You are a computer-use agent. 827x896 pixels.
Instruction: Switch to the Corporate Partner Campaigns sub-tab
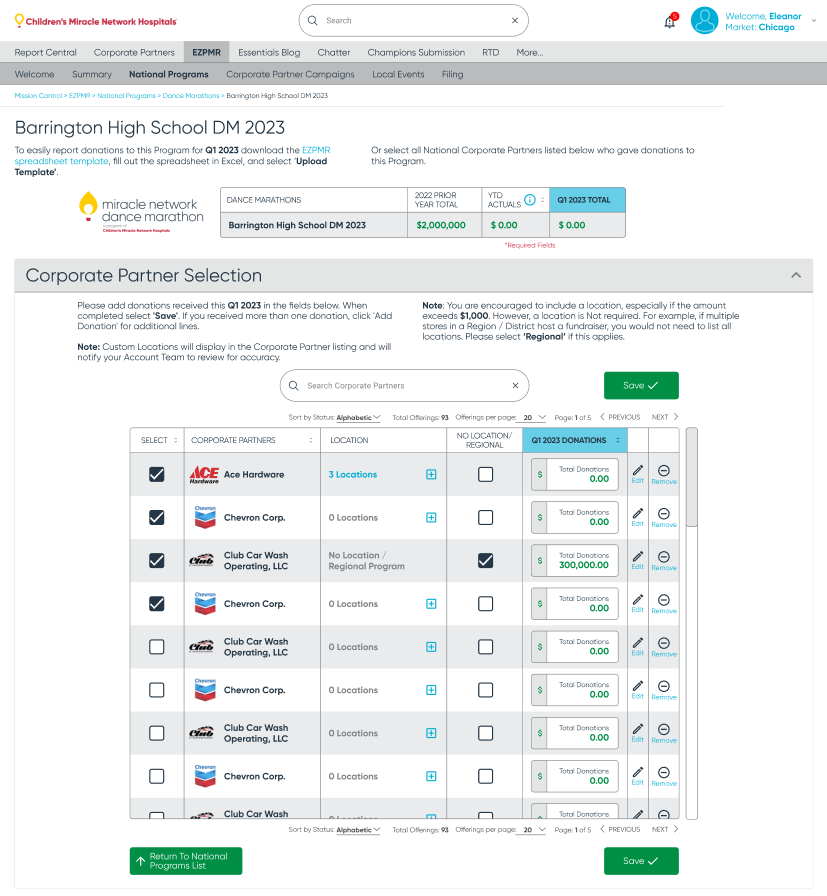pyautogui.click(x=290, y=74)
